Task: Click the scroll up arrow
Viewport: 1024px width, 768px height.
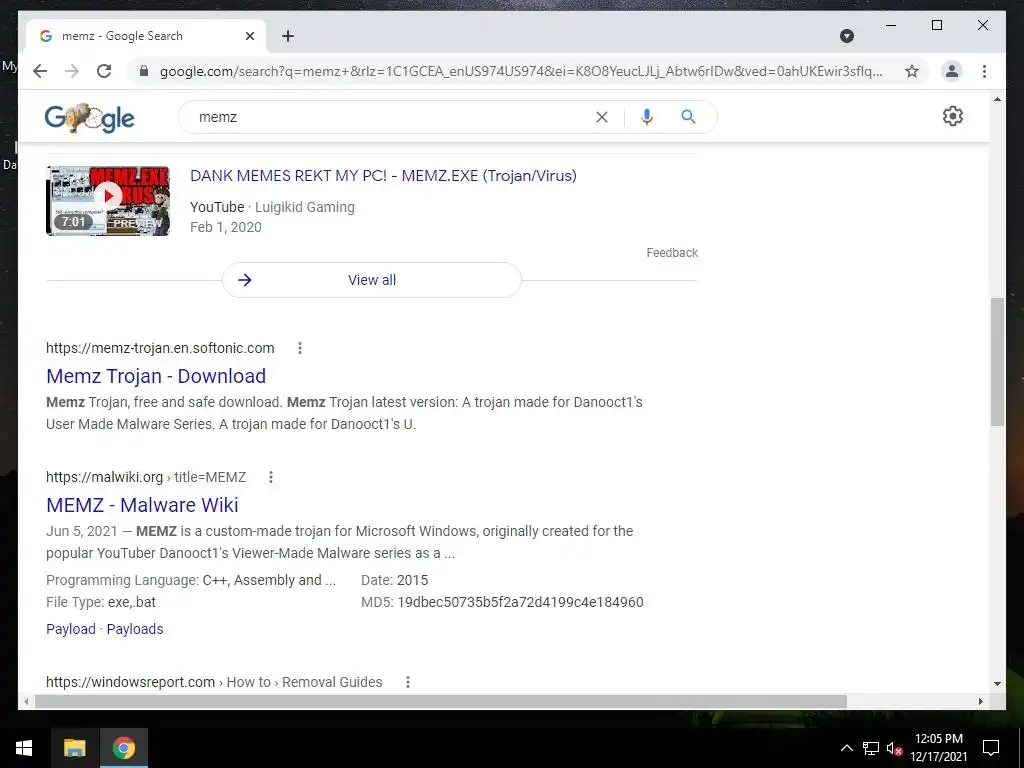Action: pyautogui.click(x=997, y=99)
